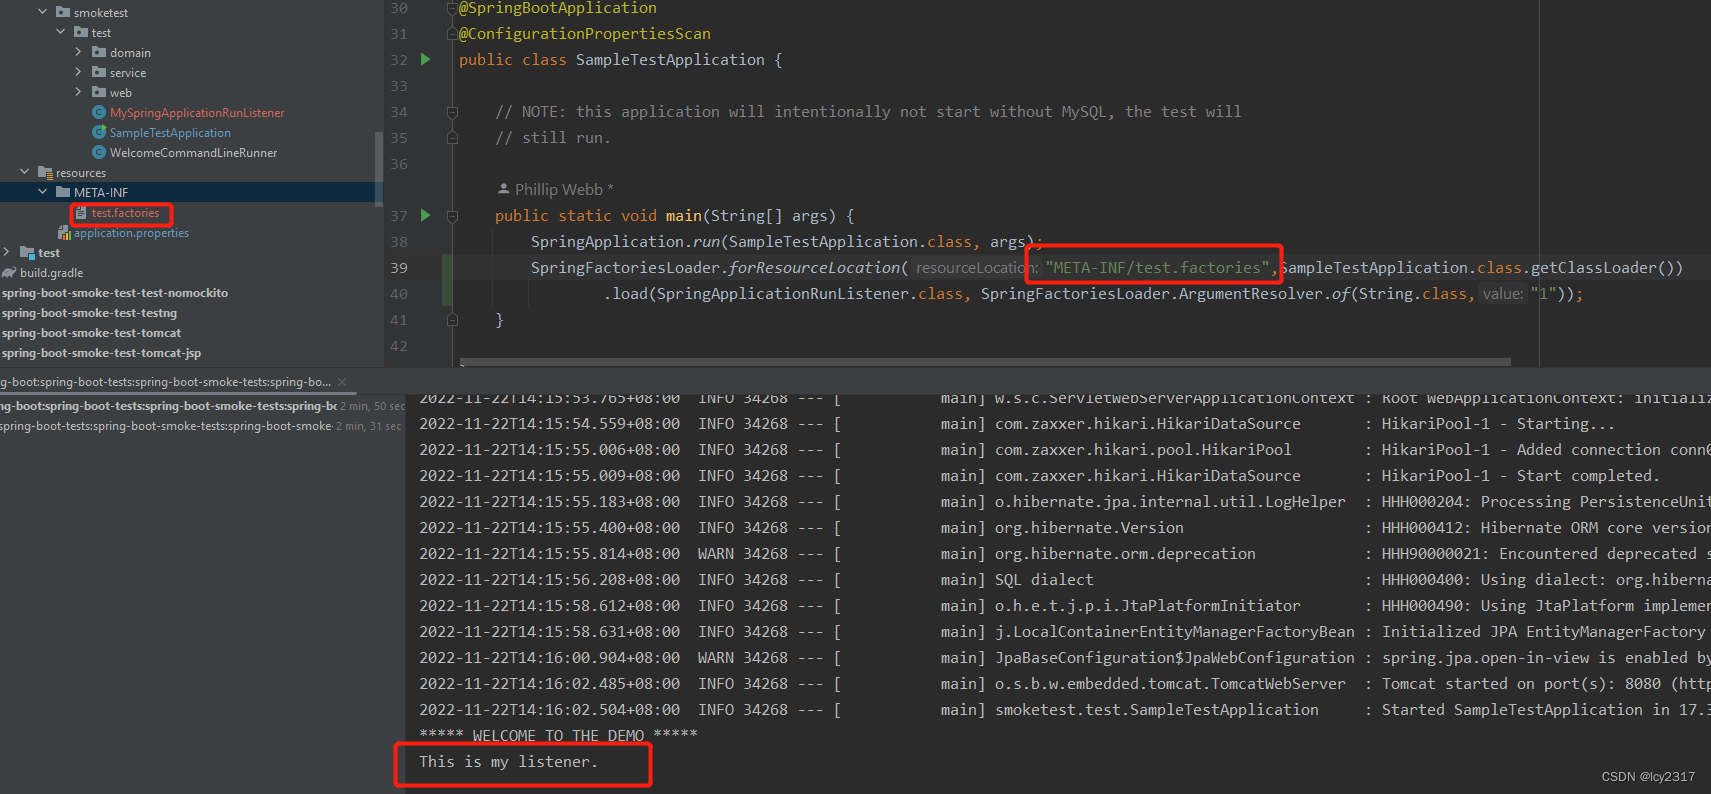Fold the NOTE comment block at line 34
This screenshot has width=1711, height=794.
click(x=452, y=112)
